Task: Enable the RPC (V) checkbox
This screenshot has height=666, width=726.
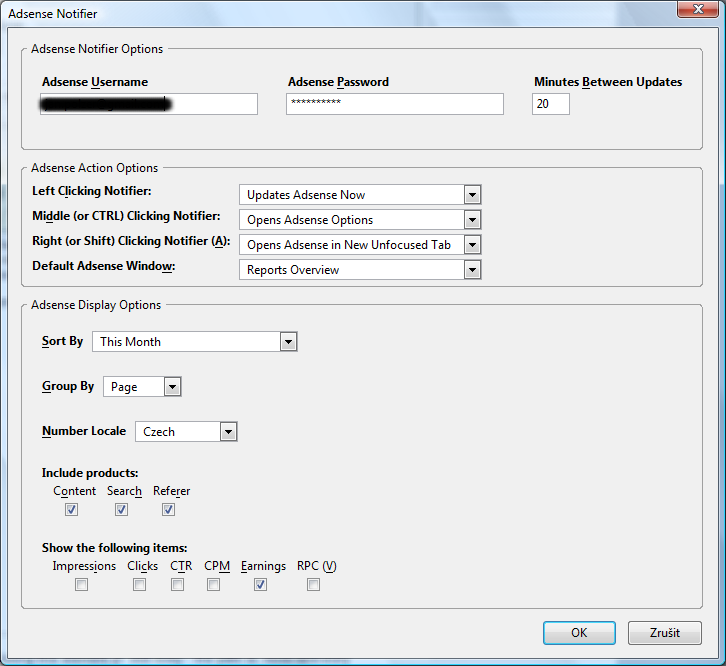Action: [313, 584]
